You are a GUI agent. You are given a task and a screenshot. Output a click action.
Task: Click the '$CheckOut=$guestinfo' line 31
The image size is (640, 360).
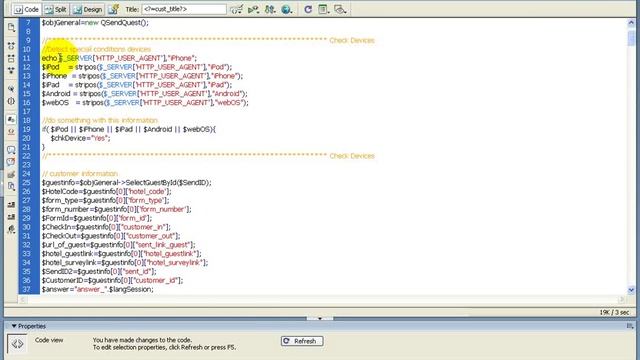(111, 236)
